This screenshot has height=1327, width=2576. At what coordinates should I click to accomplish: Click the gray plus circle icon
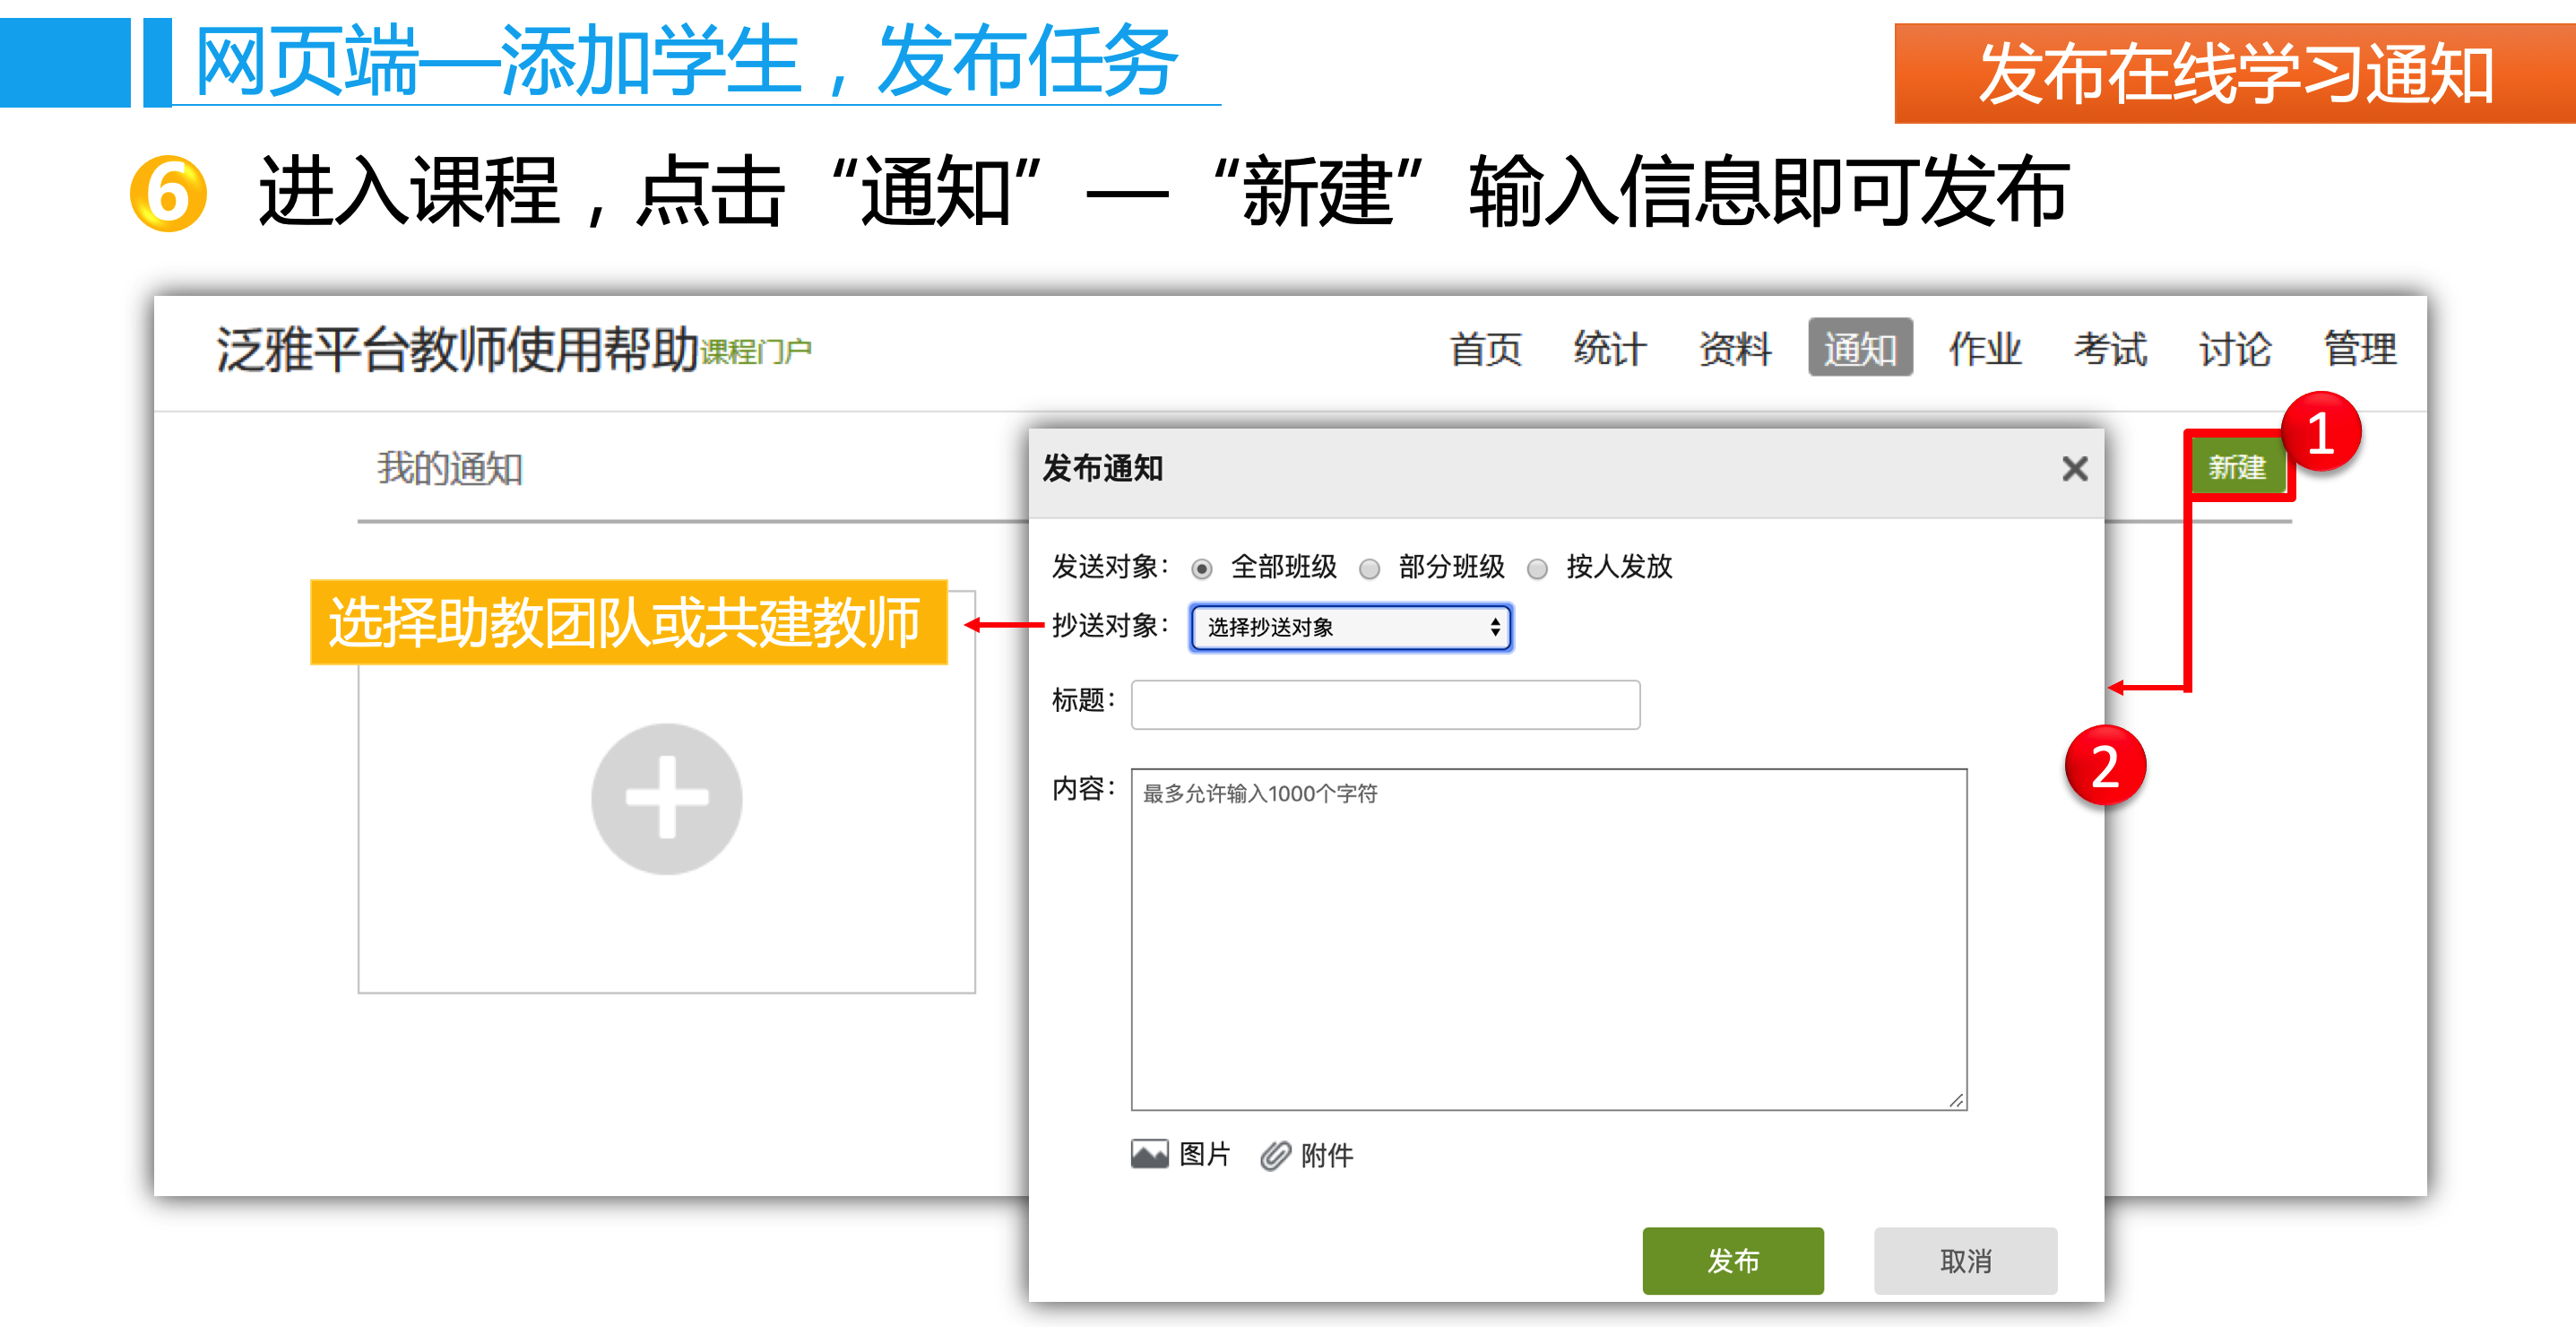tap(666, 798)
